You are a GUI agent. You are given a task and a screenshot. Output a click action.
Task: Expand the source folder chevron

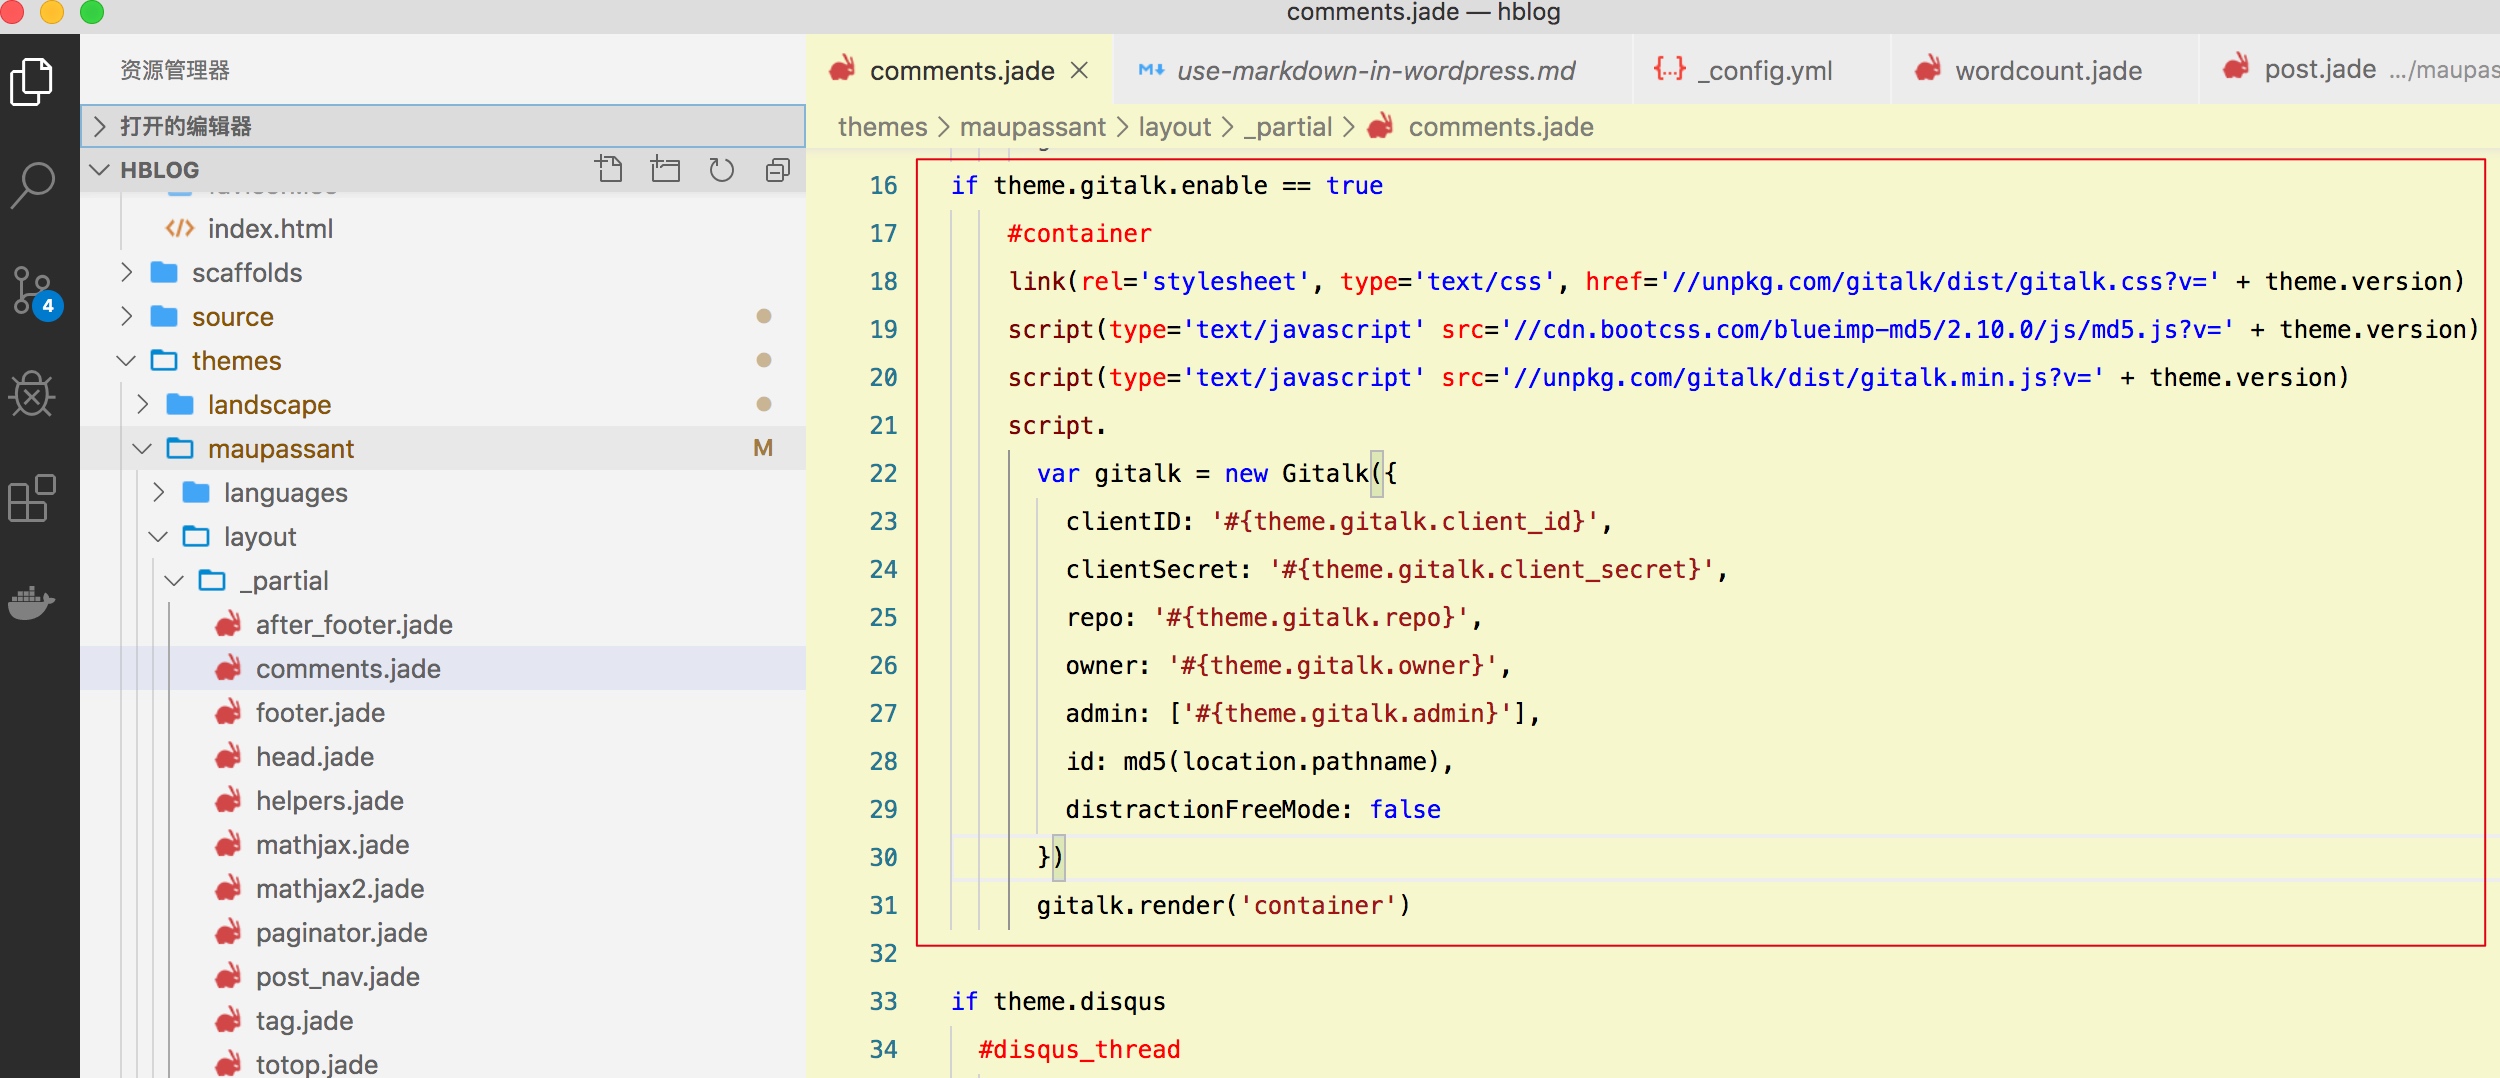tap(126, 316)
